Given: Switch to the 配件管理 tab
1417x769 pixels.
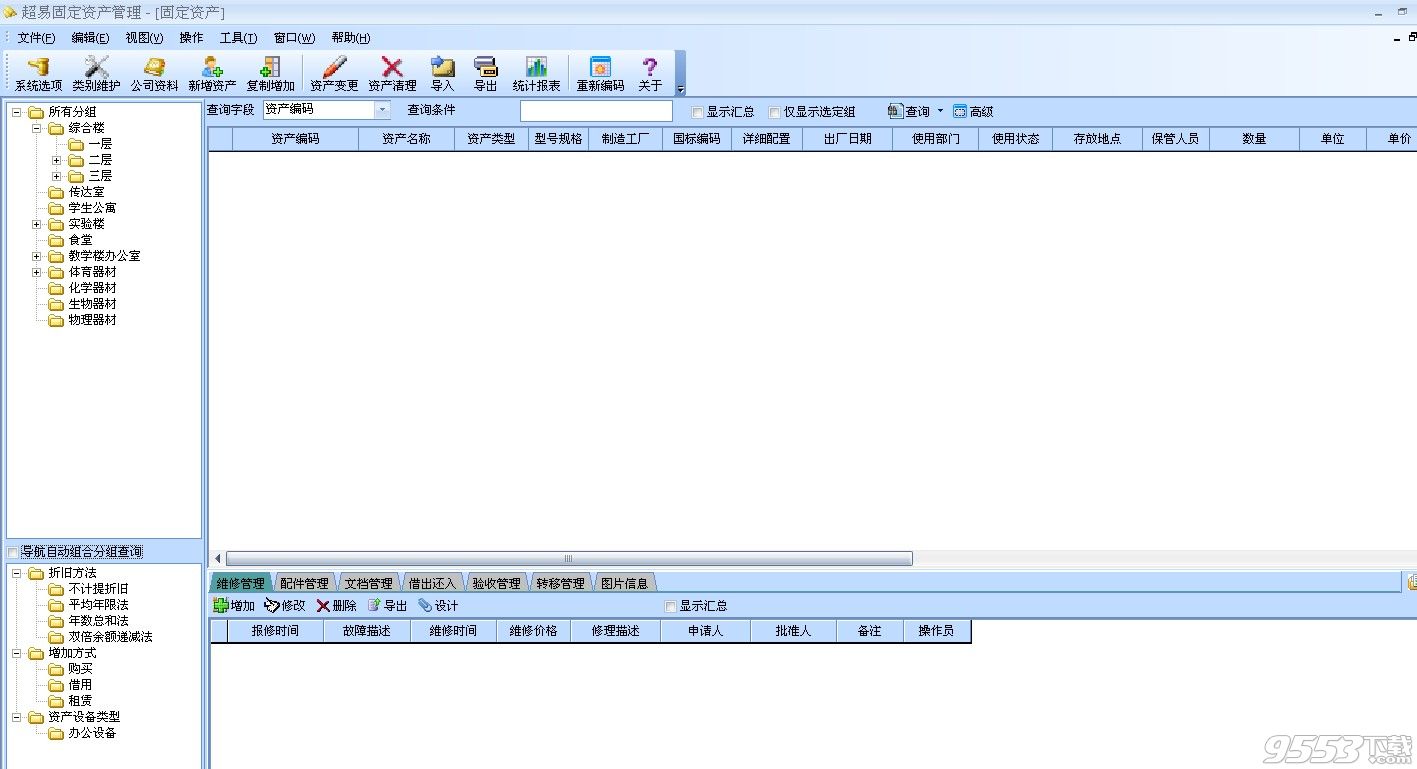Looking at the screenshot, I should click(304, 583).
